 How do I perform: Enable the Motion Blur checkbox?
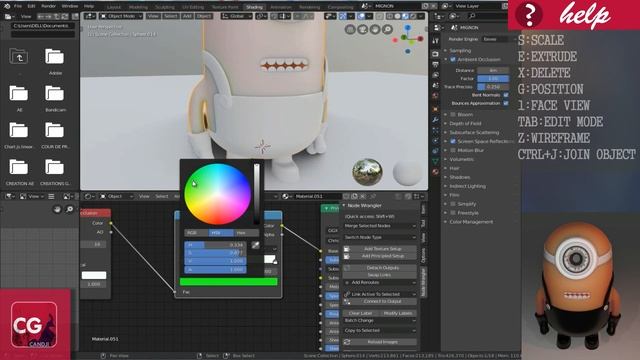(453, 150)
